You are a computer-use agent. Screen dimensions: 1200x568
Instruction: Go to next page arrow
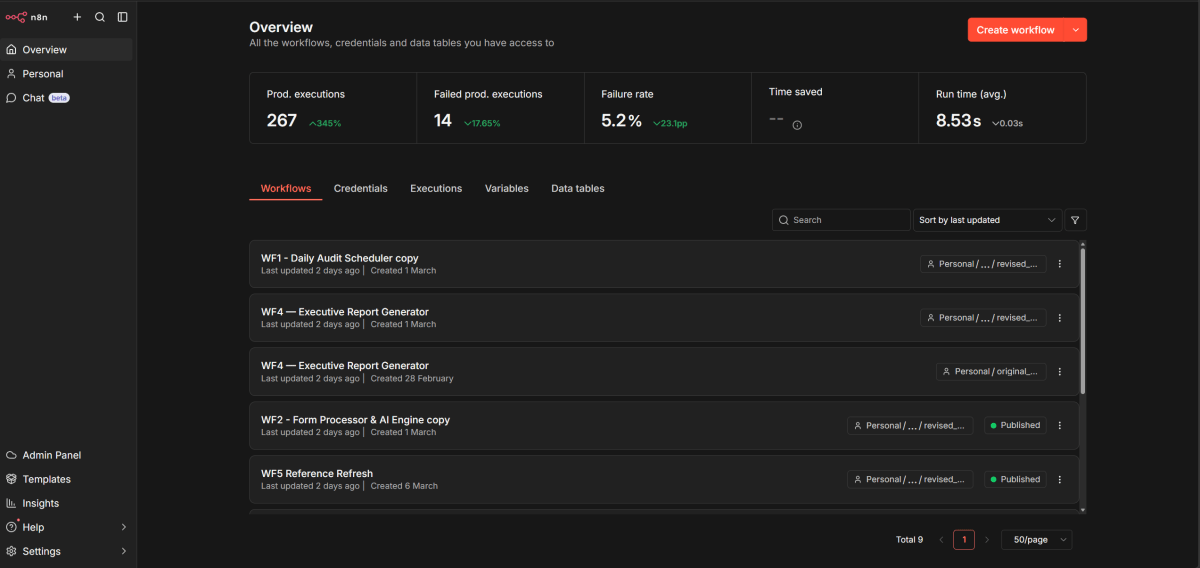tap(987, 540)
